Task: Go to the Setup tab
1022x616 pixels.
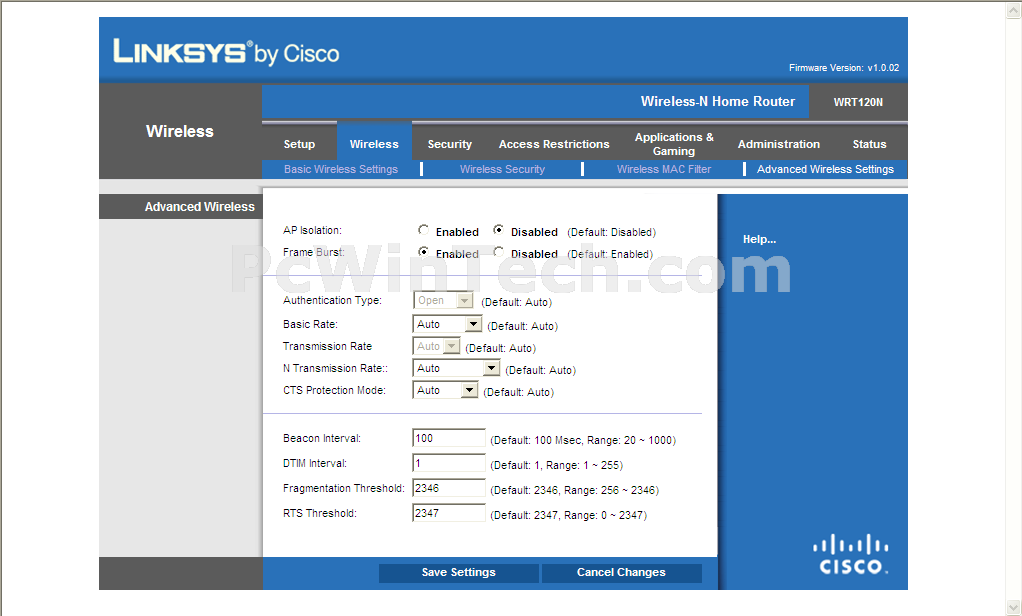Action: point(299,144)
